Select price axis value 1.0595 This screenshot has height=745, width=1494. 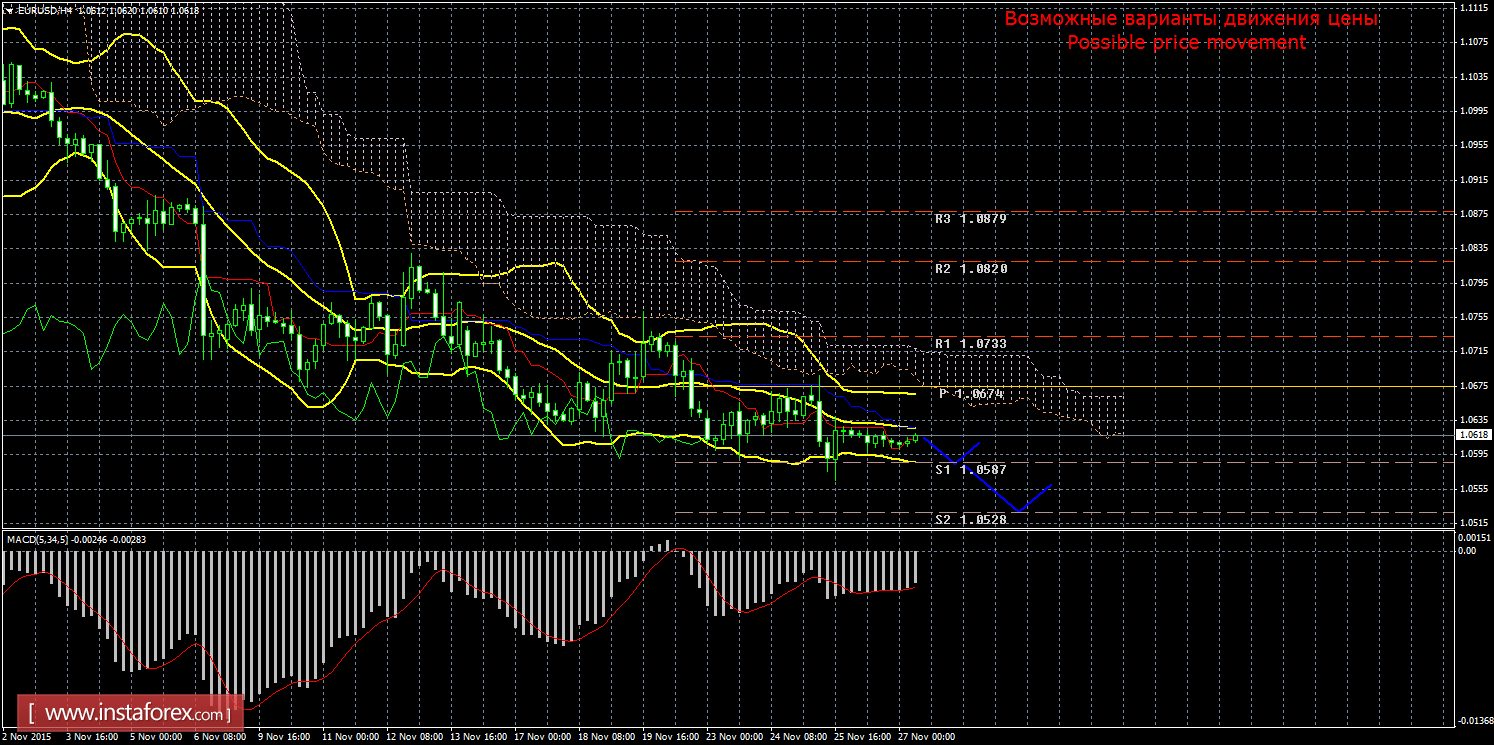(x=1474, y=454)
